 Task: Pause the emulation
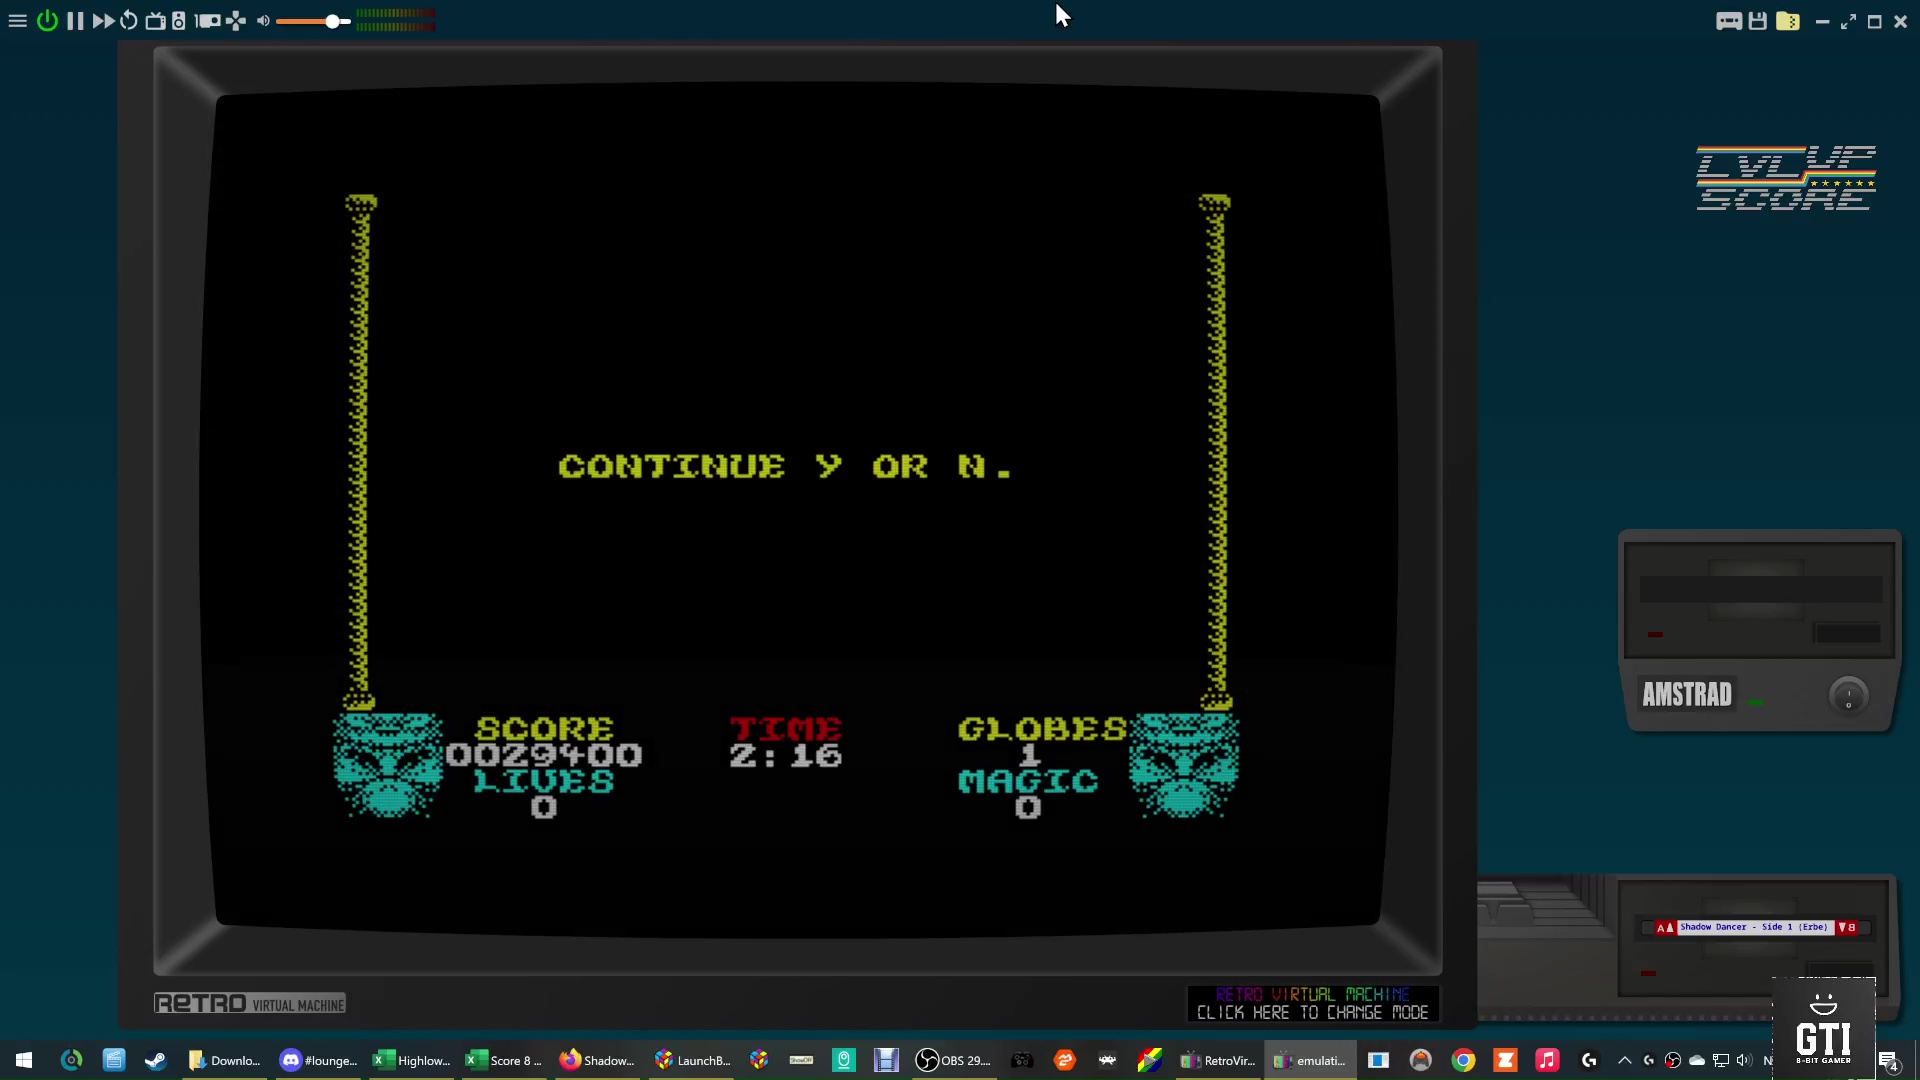click(75, 21)
